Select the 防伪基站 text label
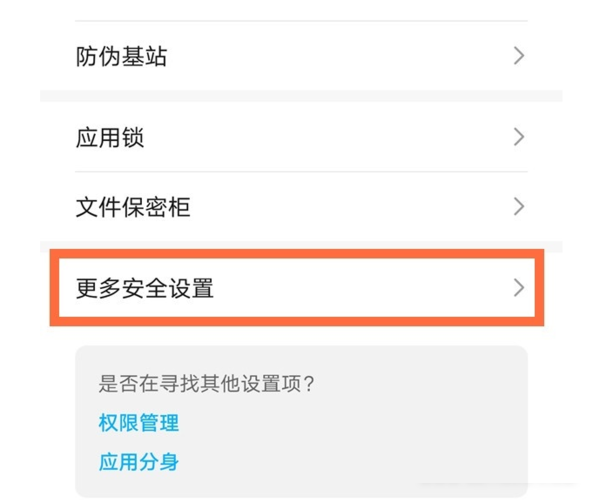The height and width of the screenshot is (503, 600). click(x=121, y=57)
